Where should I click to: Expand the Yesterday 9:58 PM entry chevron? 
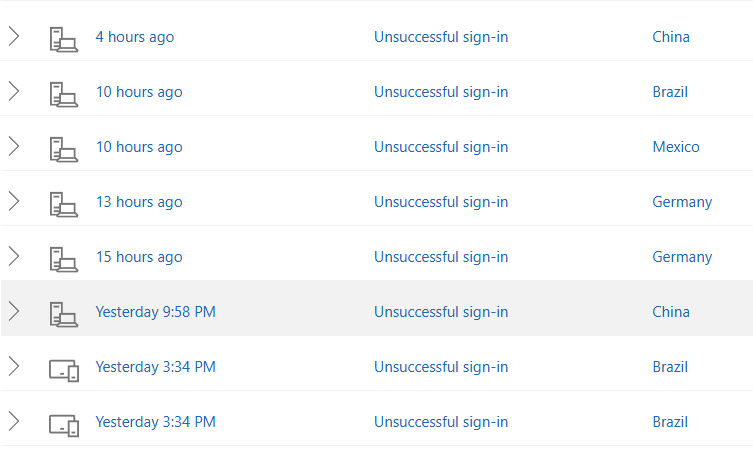click(14, 312)
